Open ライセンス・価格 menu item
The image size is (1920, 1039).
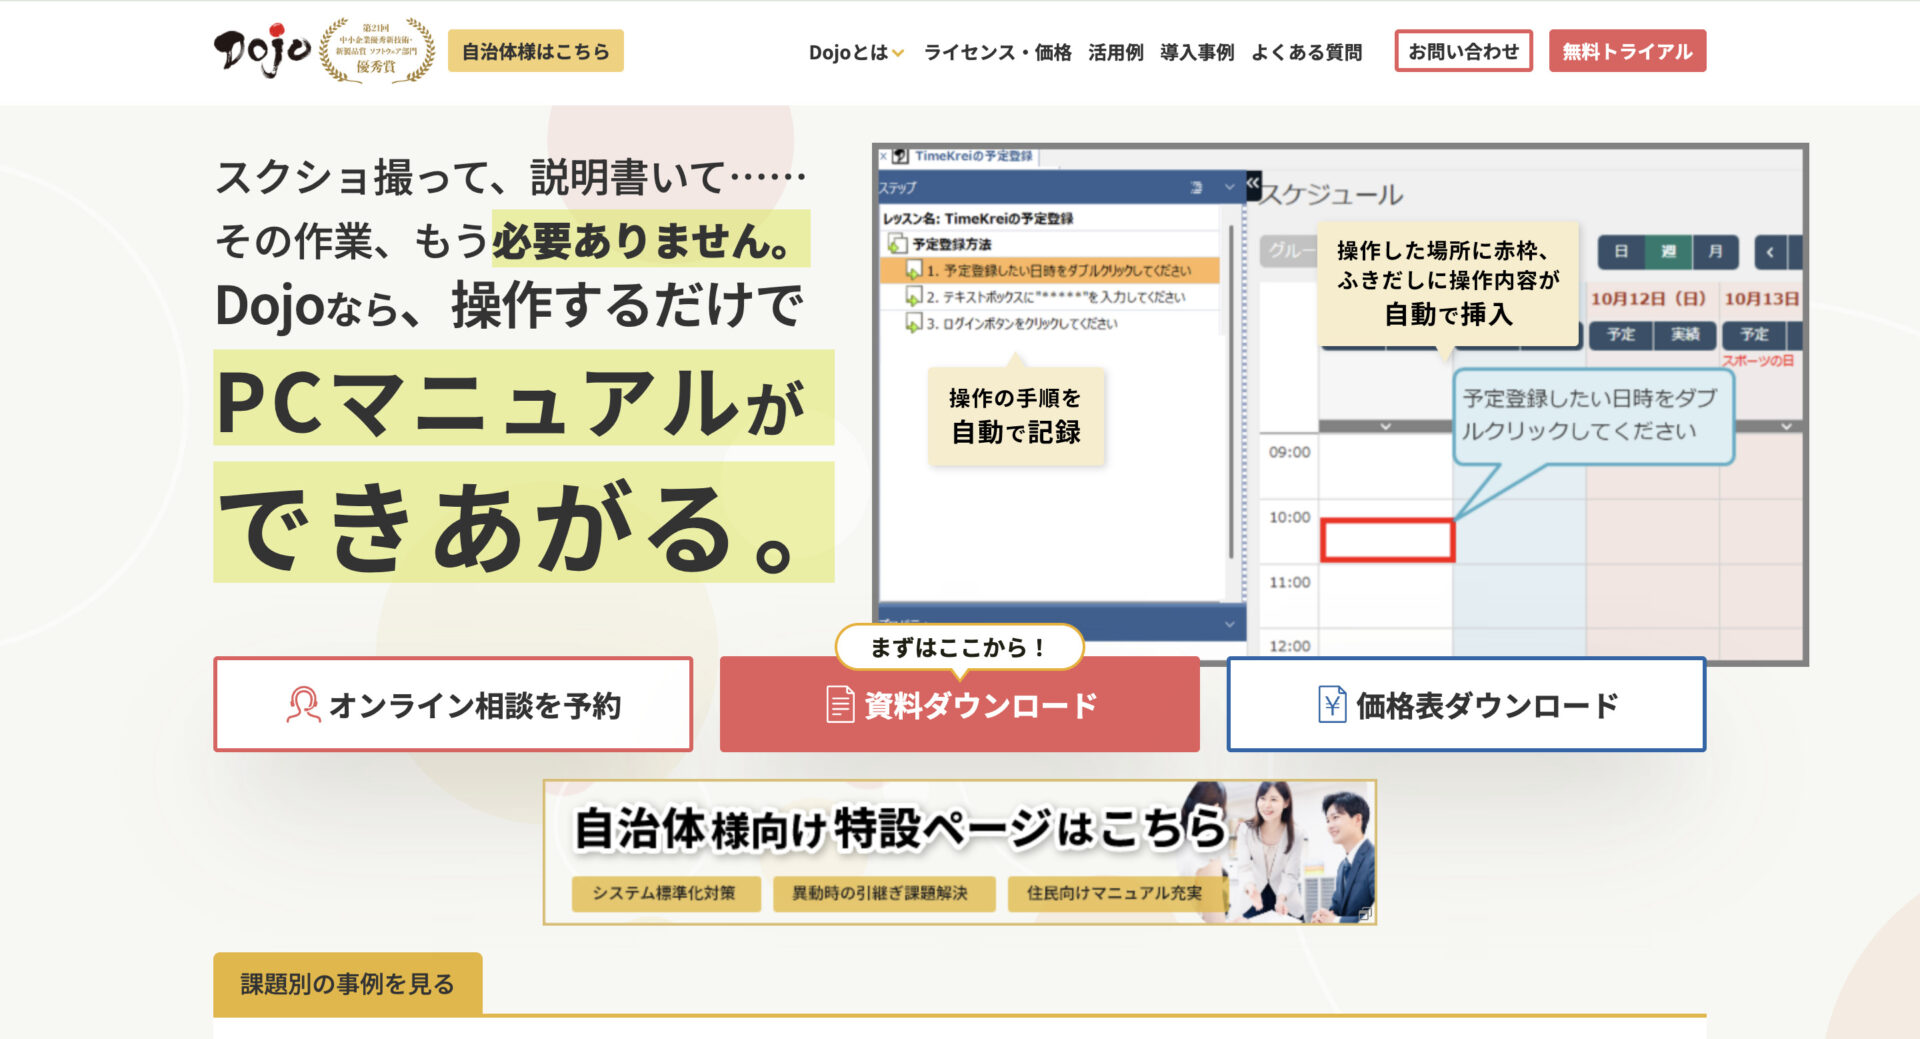tap(997, 52)
